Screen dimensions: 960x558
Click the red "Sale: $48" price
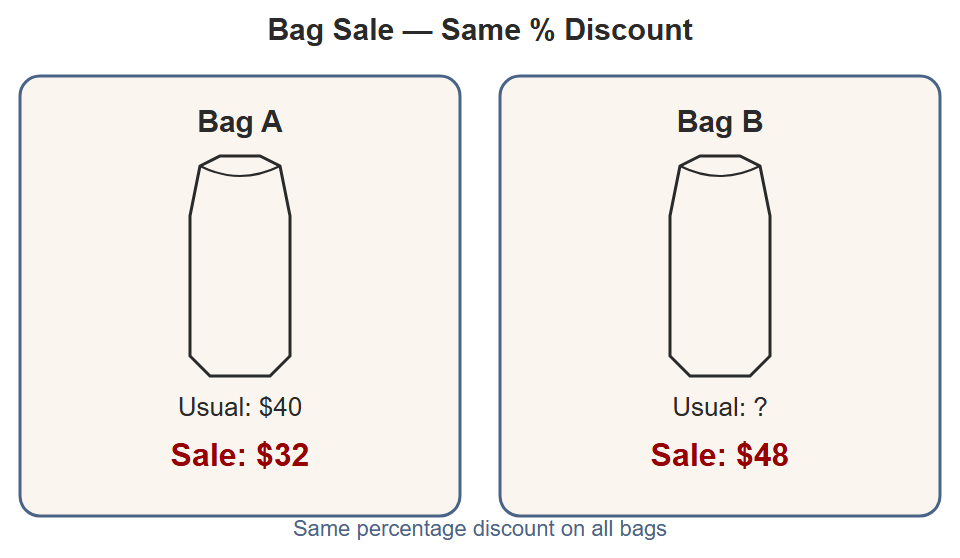pyautogui.click(x=720, y=455)
